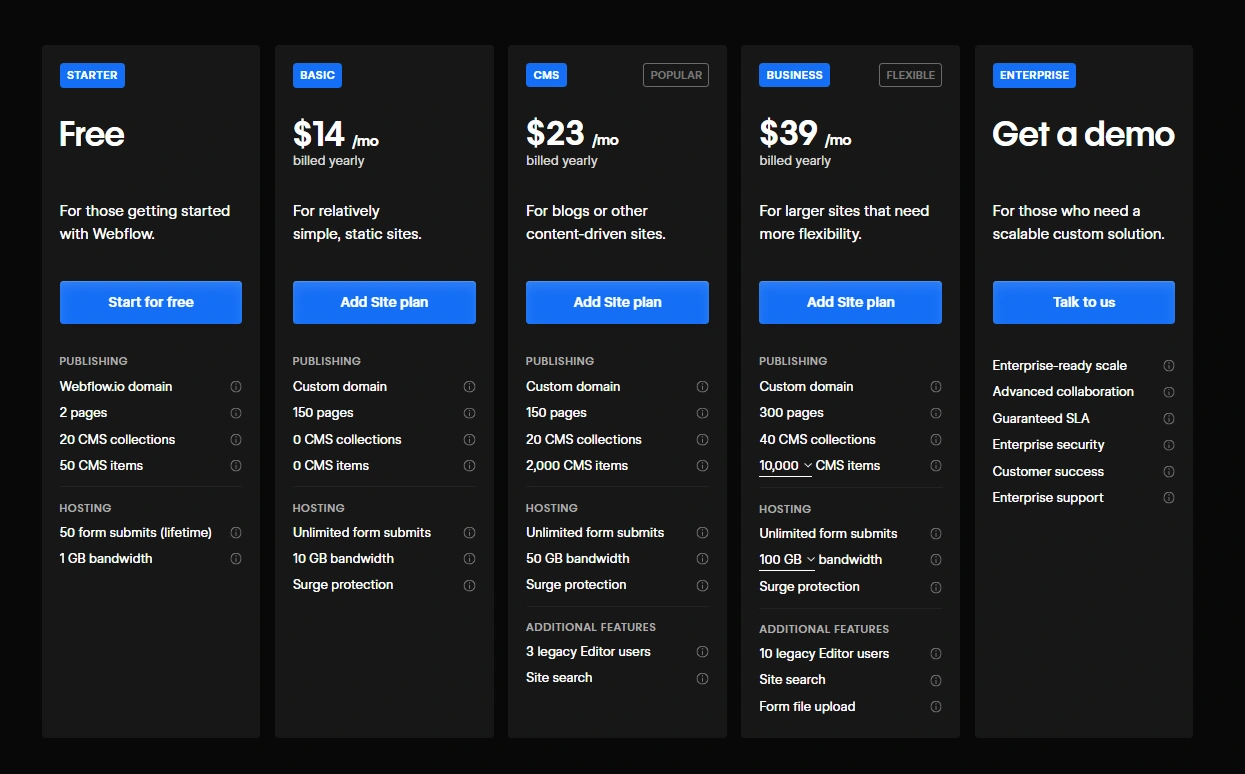Expand the 10,000 CMS items dropdown
The height and width of the screenshot is (774, 1245).
786,466
